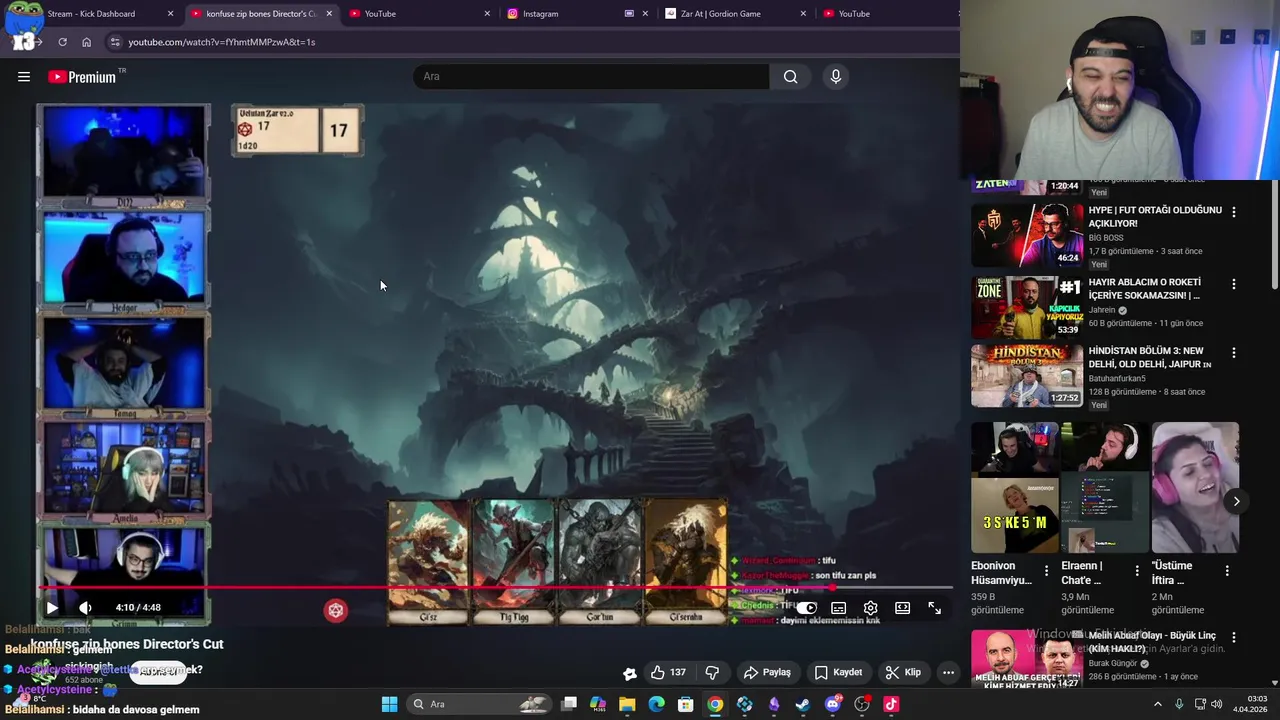Image resolution: width=1280 pixels, height=720 pixels.
Task: Toggle subtitles in the video player
Action: pyautogui.click(x=838, y=608)
